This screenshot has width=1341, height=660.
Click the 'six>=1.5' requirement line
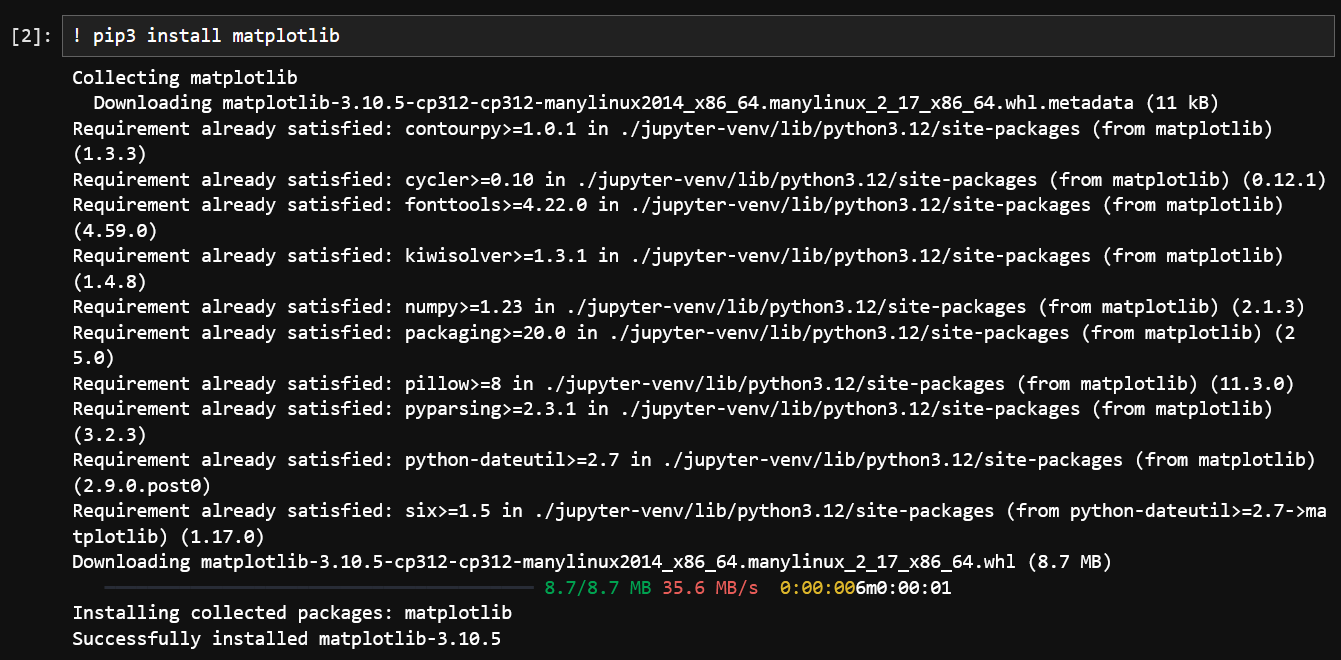[x=699, y=510]
